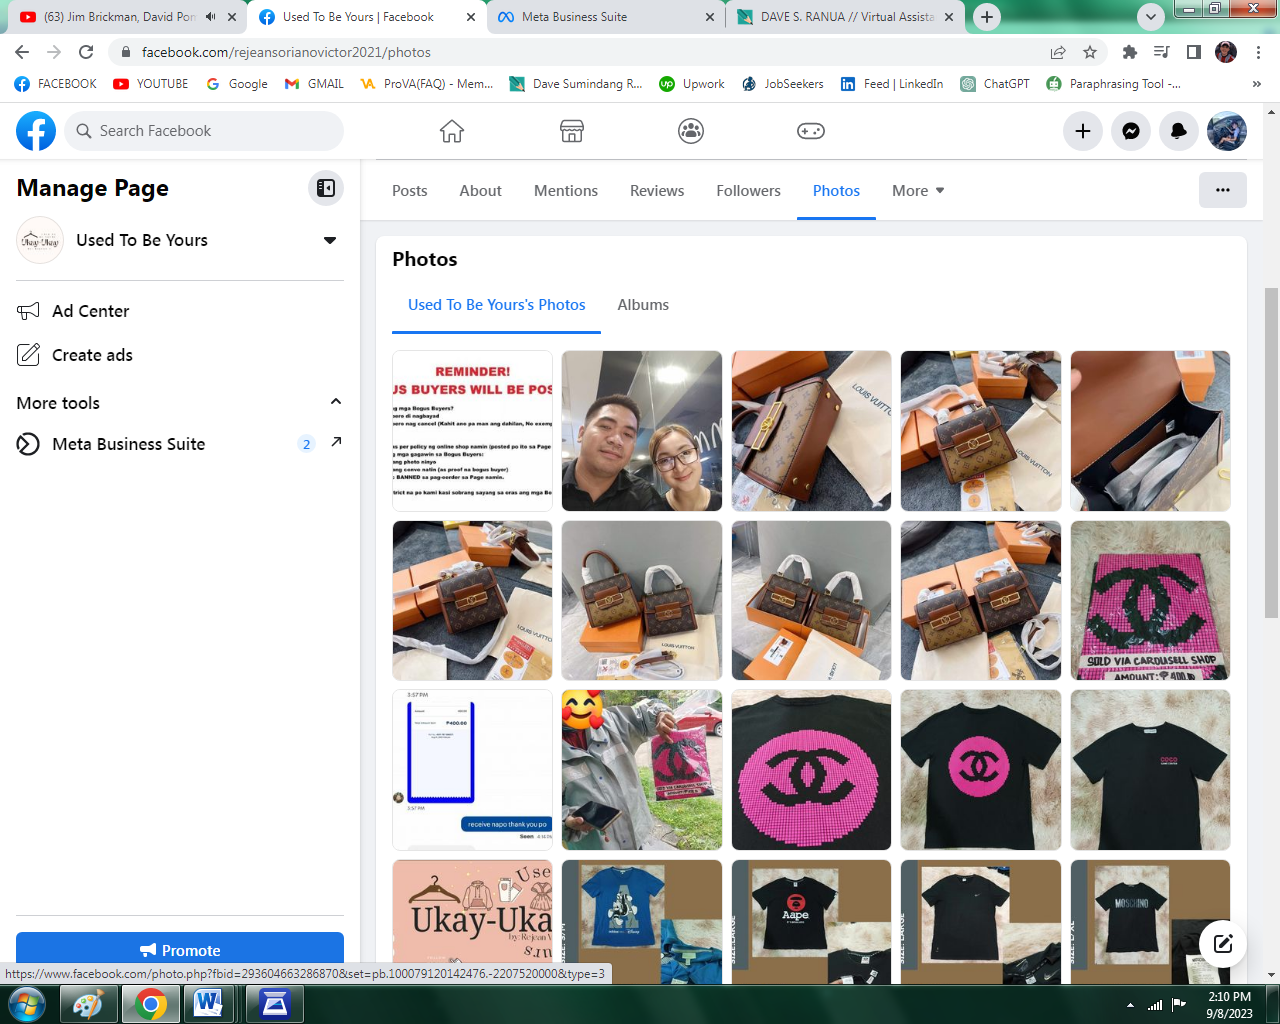1280x1024 pixels.
Task: Switch to Meta Business Suite browser tab
Action: (607, 17)
